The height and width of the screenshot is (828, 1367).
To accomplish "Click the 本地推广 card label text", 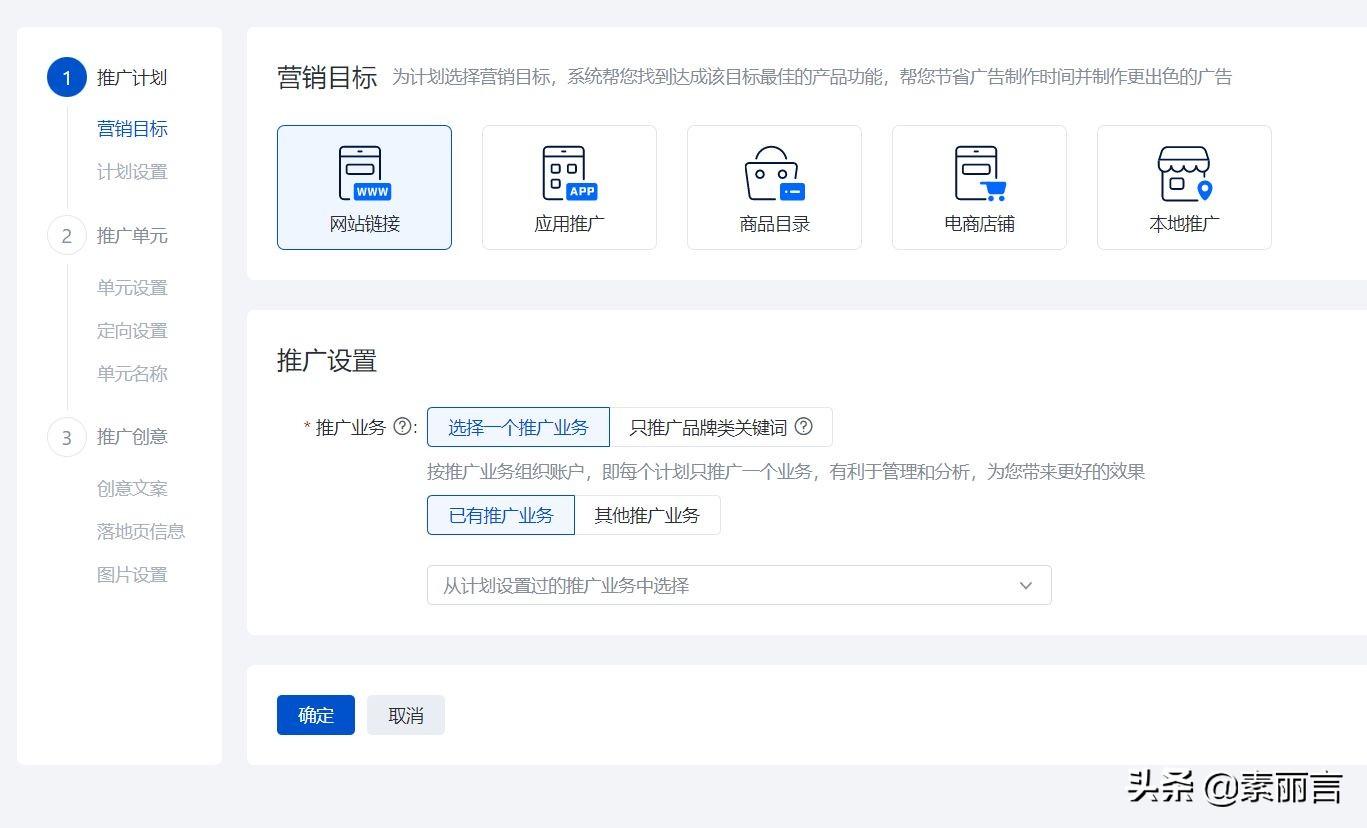I will tap(1185, 224).
